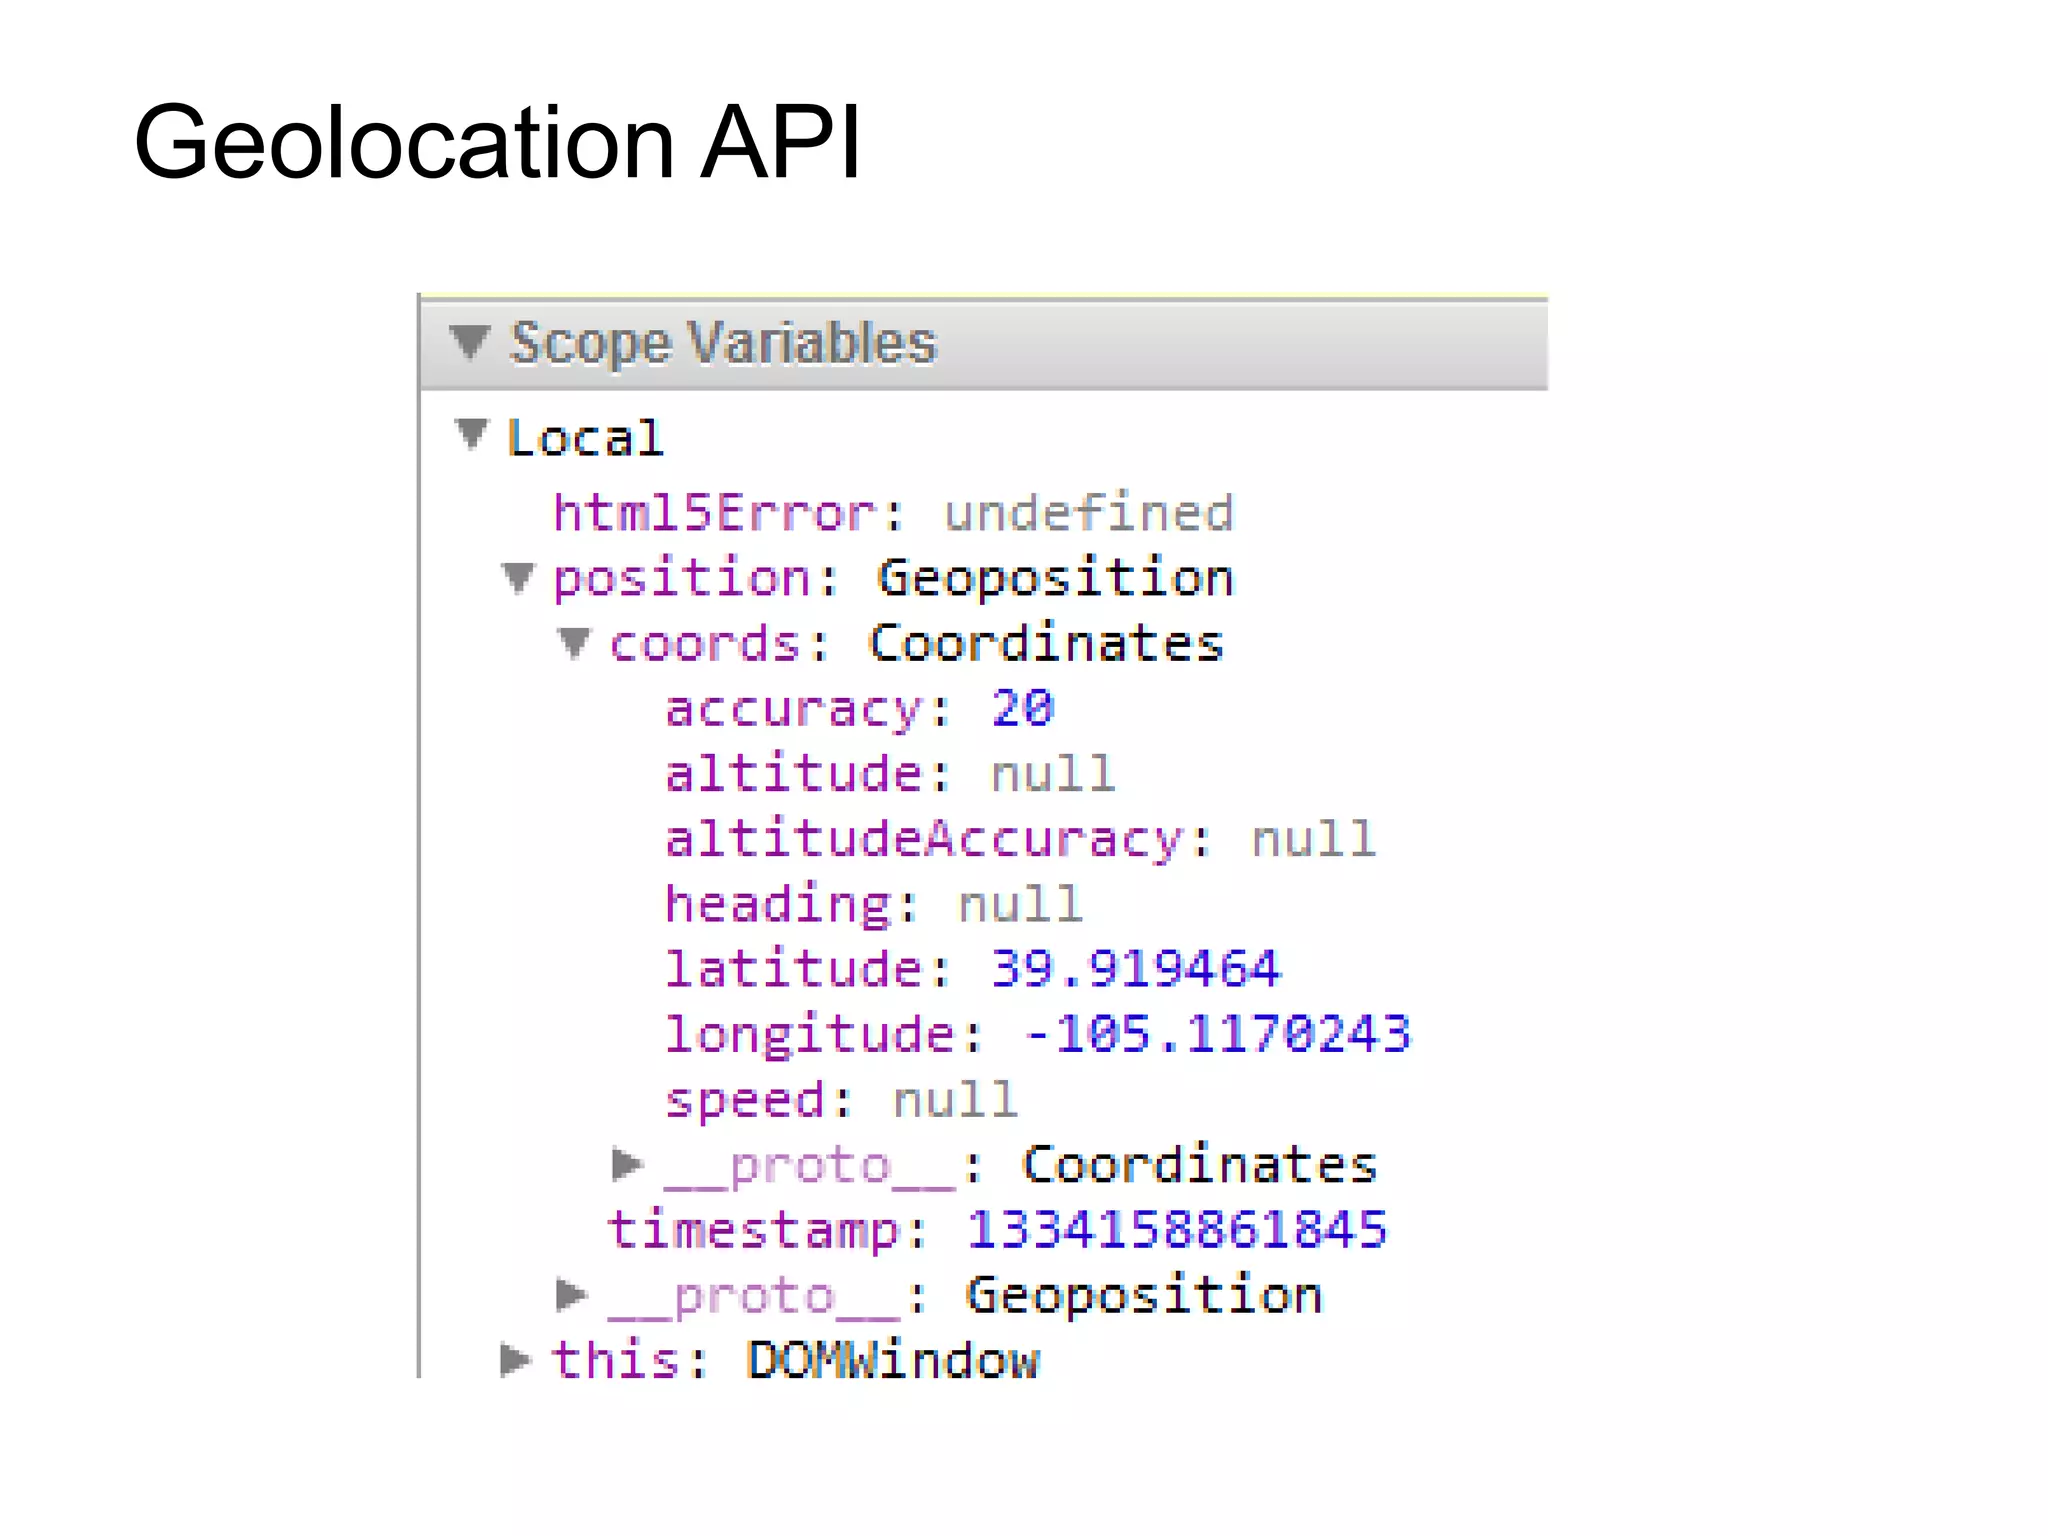
Task: Expand the __proto__ Geoposition triangle
Action: click(x=571, y=1294)
